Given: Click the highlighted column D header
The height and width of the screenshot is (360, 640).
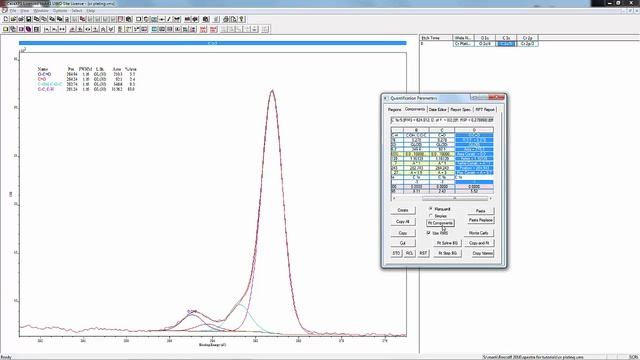Looking at the screenshot, I should (474, 130).
